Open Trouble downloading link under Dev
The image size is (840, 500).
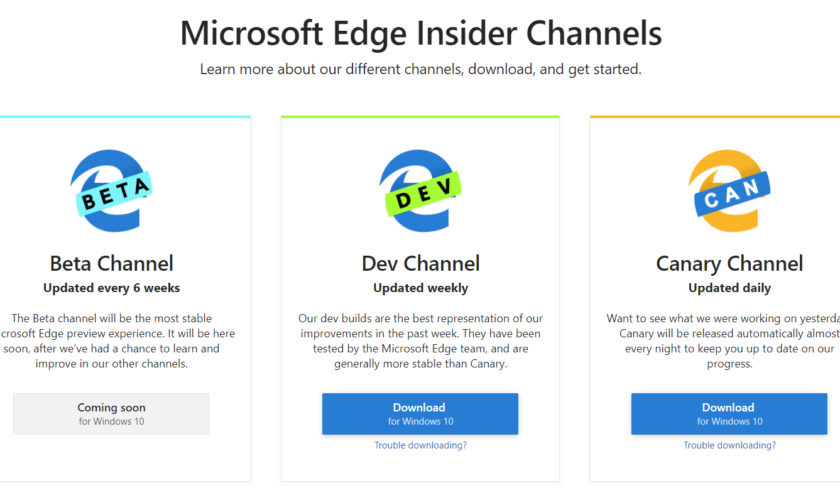coord(420,445)
